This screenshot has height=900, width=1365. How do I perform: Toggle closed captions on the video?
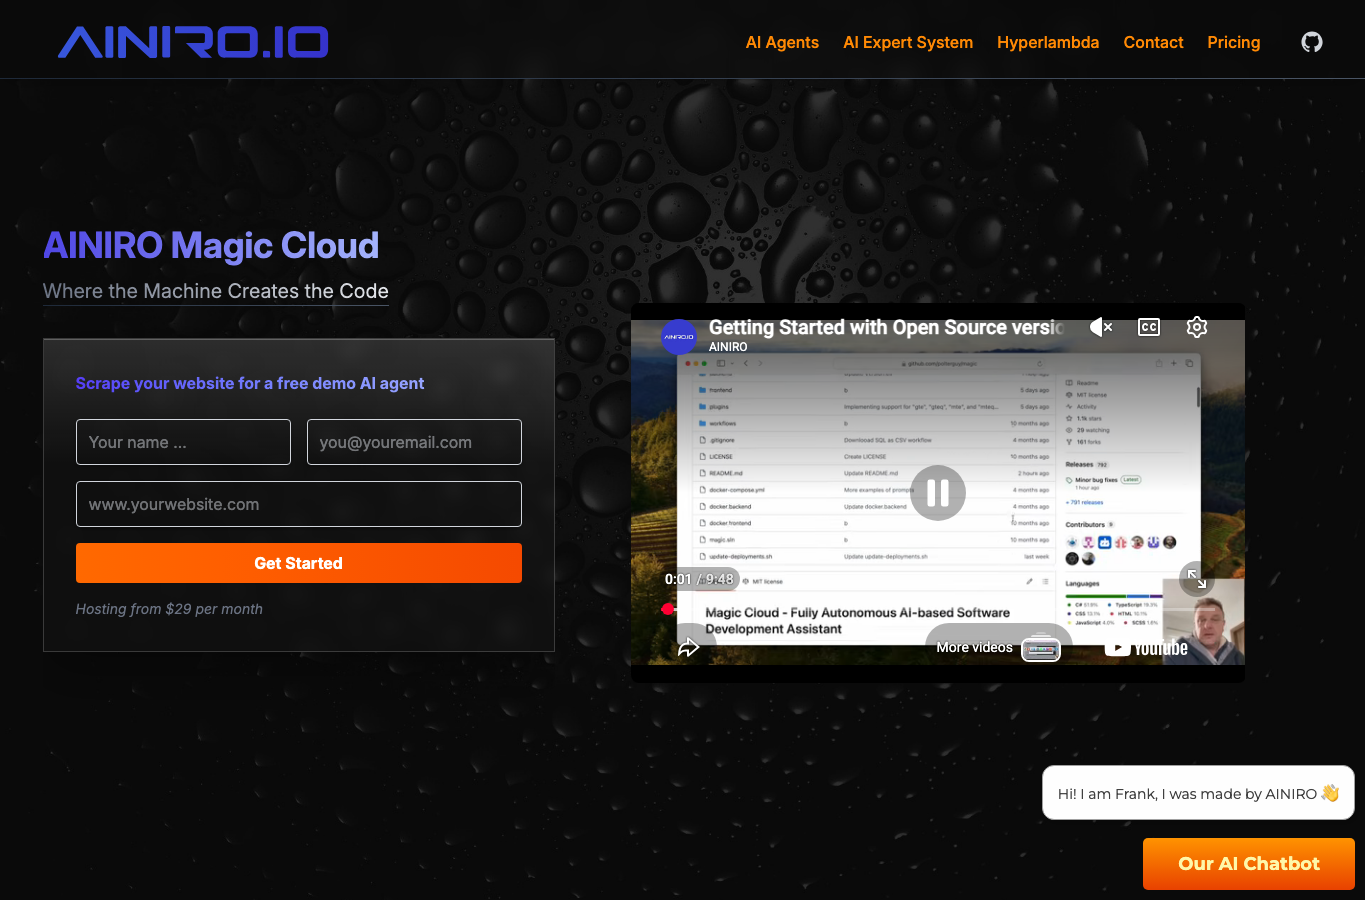tap(1149, 327)
